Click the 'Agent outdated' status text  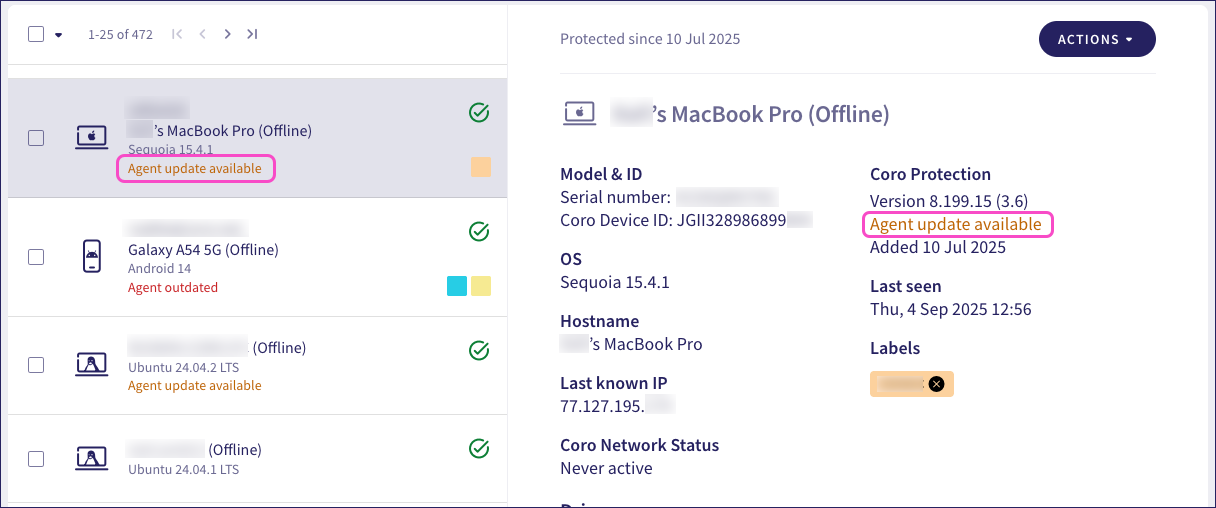click(x=173, y=288)
